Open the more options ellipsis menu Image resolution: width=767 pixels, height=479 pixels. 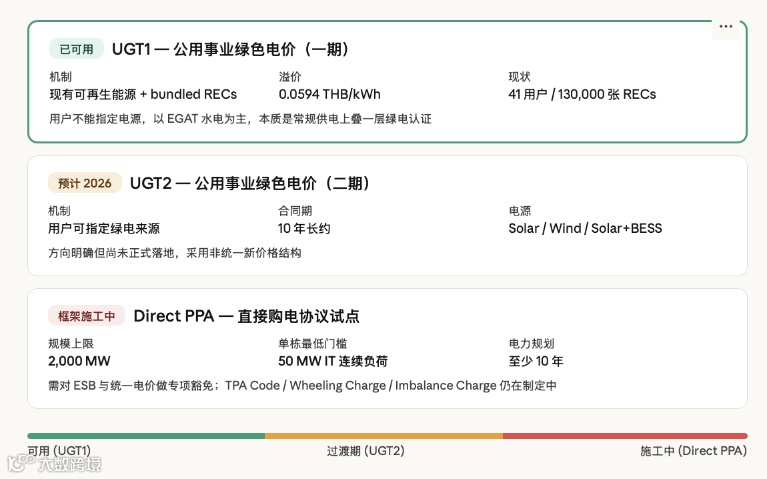click(726, 27)
